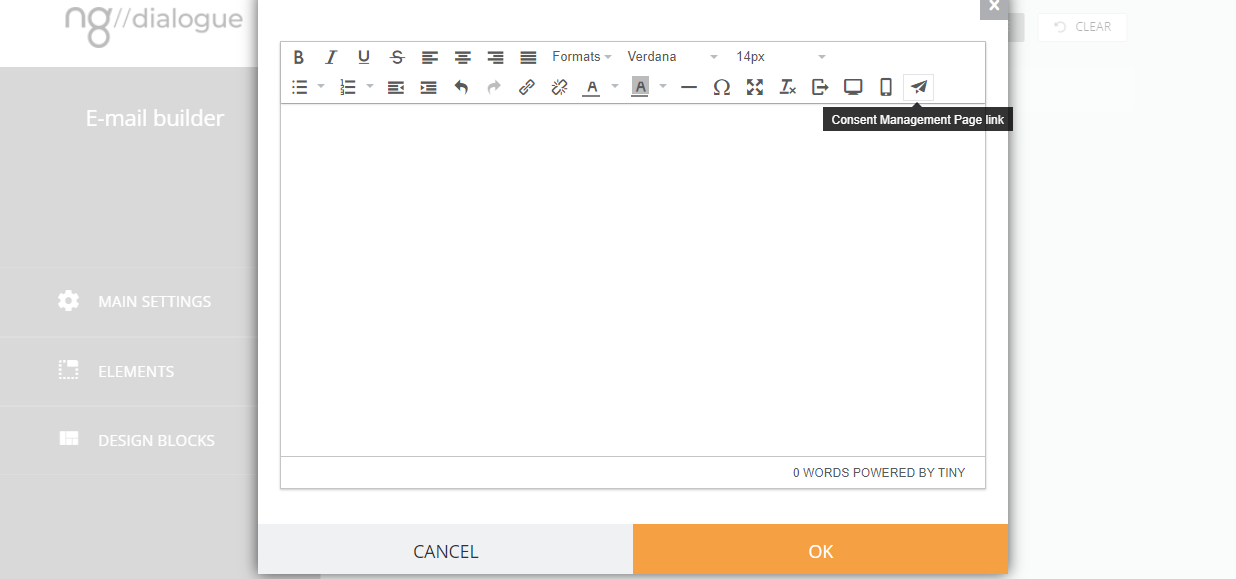Toggle strikethrough formatting
Screen dimensions: 1236x579
tap(397, 57)
